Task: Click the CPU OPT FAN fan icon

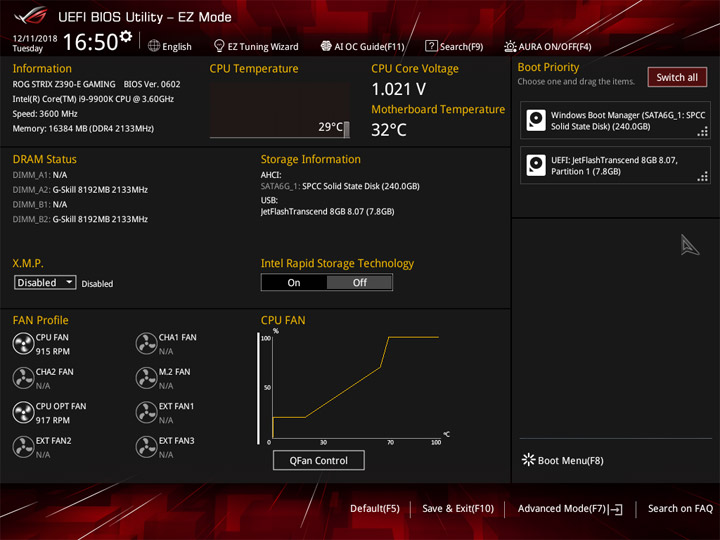Action: point(23,413)
